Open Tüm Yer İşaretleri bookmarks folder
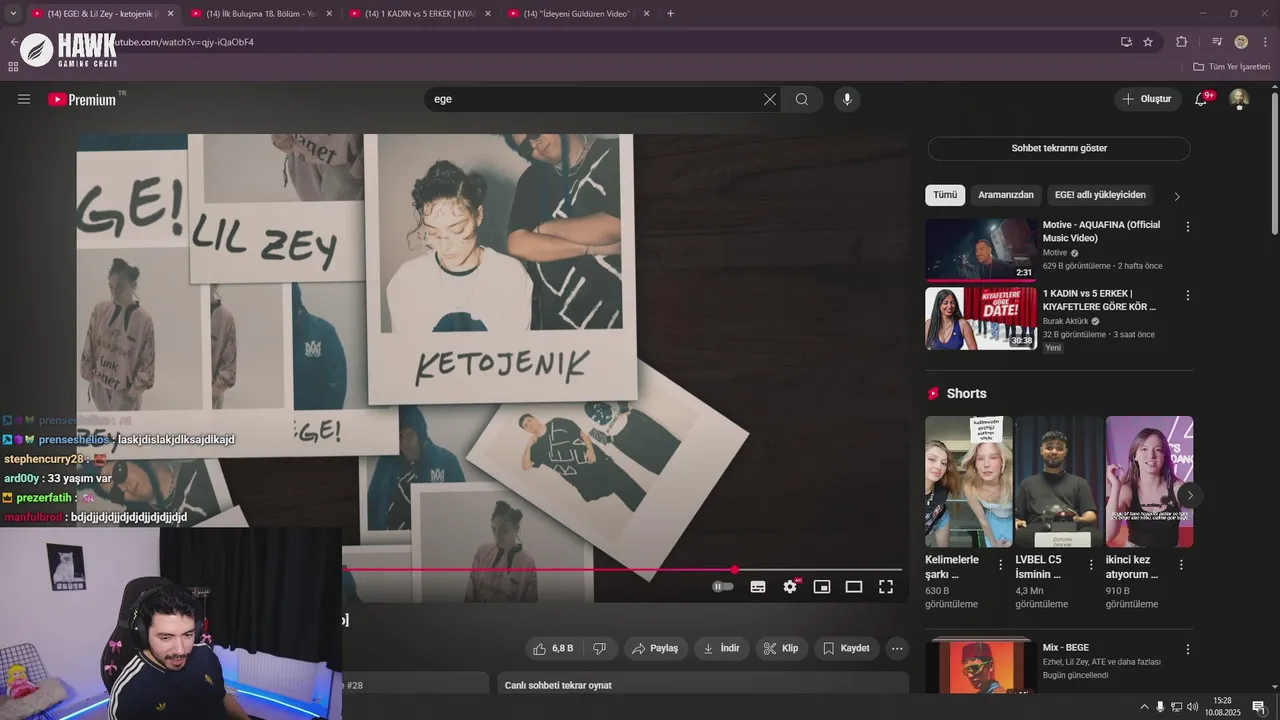 click(x=1231, y=66)
